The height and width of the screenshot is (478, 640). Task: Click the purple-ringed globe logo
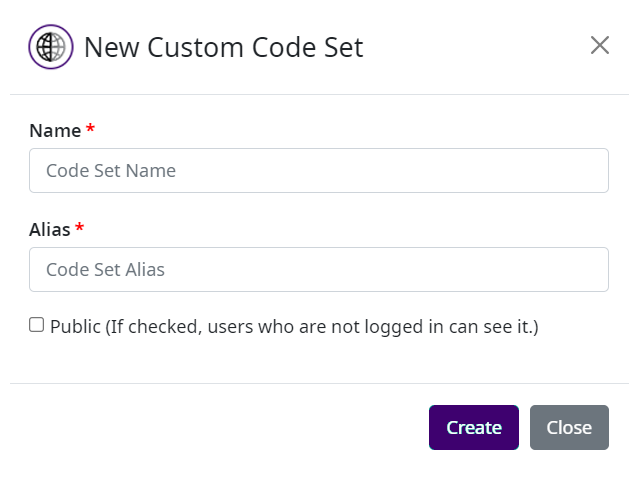point(51,46)
